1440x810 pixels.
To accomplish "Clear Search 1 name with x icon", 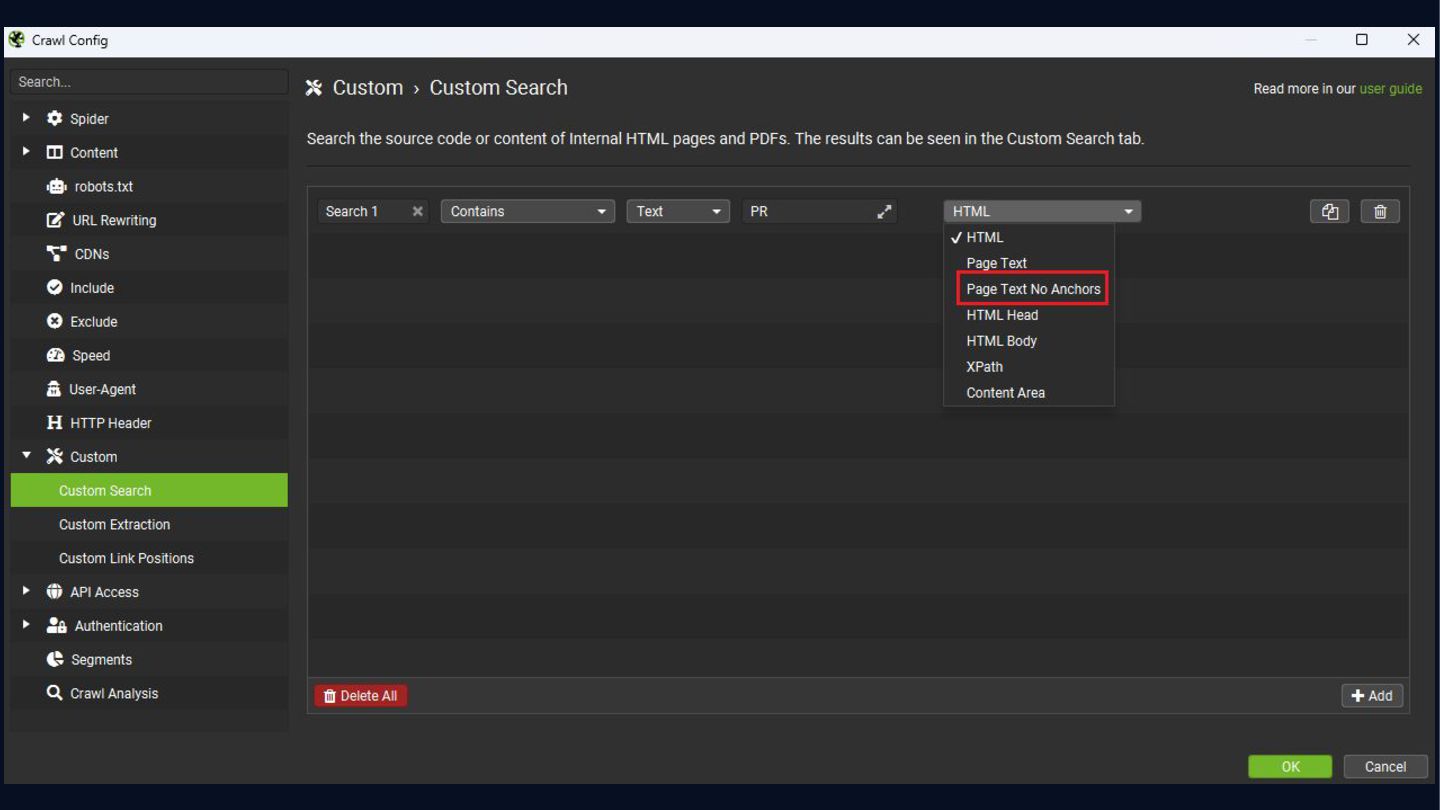I will tap(418, 211).
